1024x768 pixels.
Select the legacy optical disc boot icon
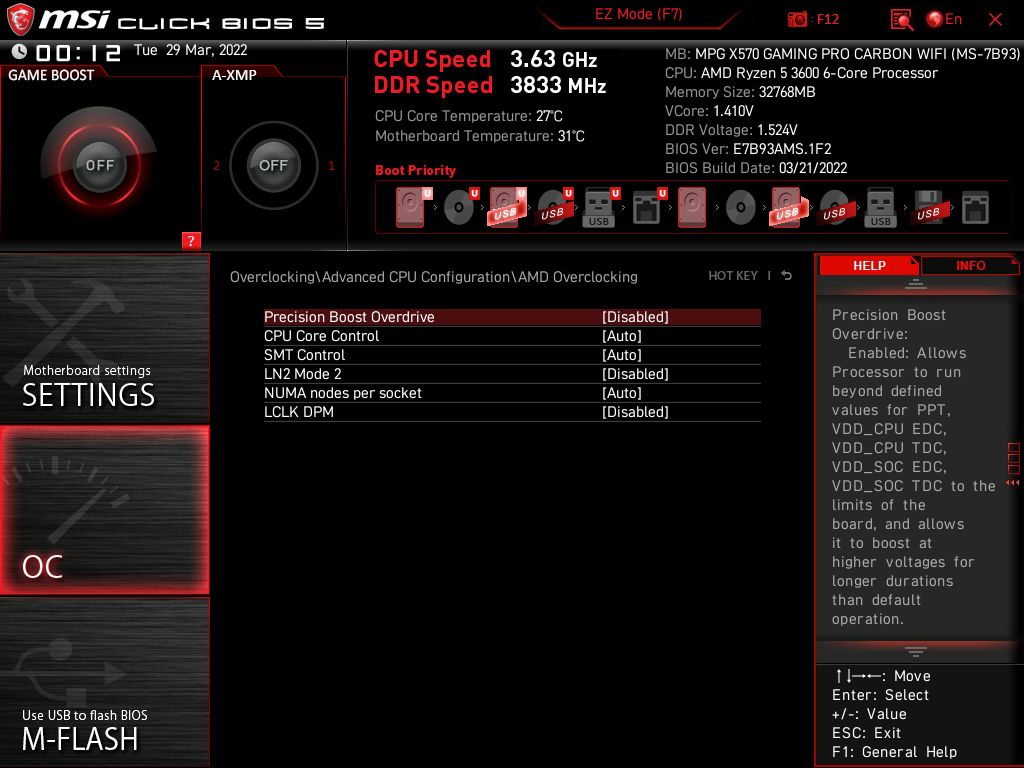click(741, 207)
